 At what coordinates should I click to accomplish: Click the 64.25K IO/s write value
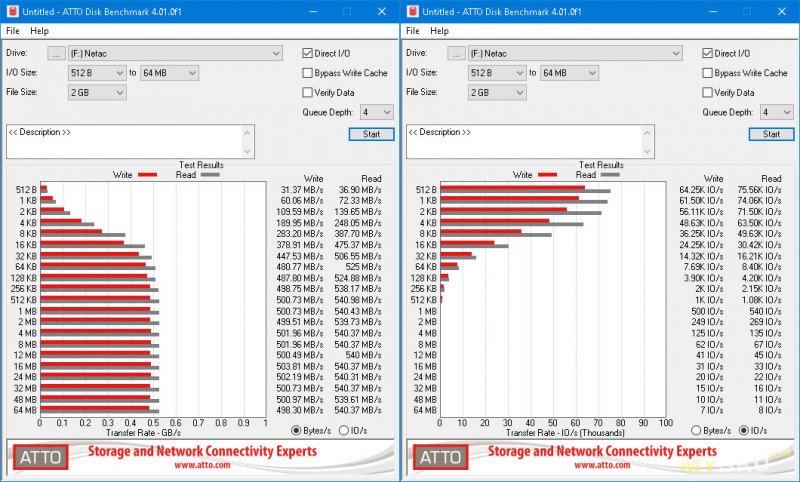coord(701,190)
